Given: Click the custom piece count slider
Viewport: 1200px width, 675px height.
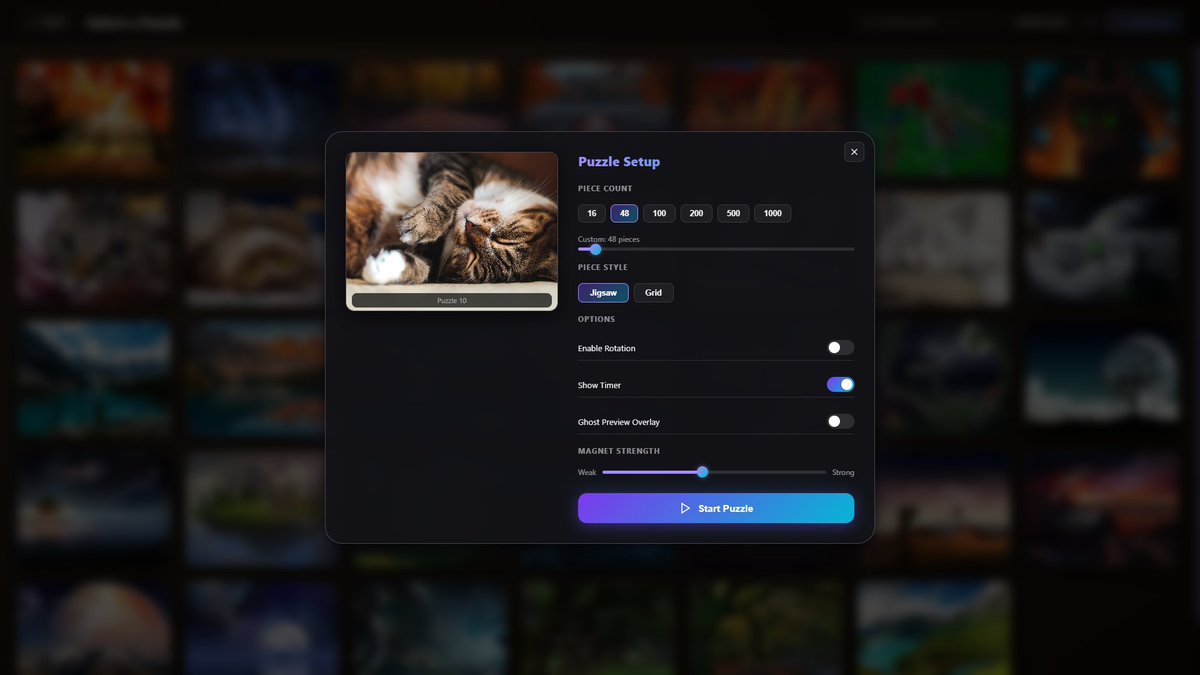Looking at the screenshot, I should click(x=716, y=249).
